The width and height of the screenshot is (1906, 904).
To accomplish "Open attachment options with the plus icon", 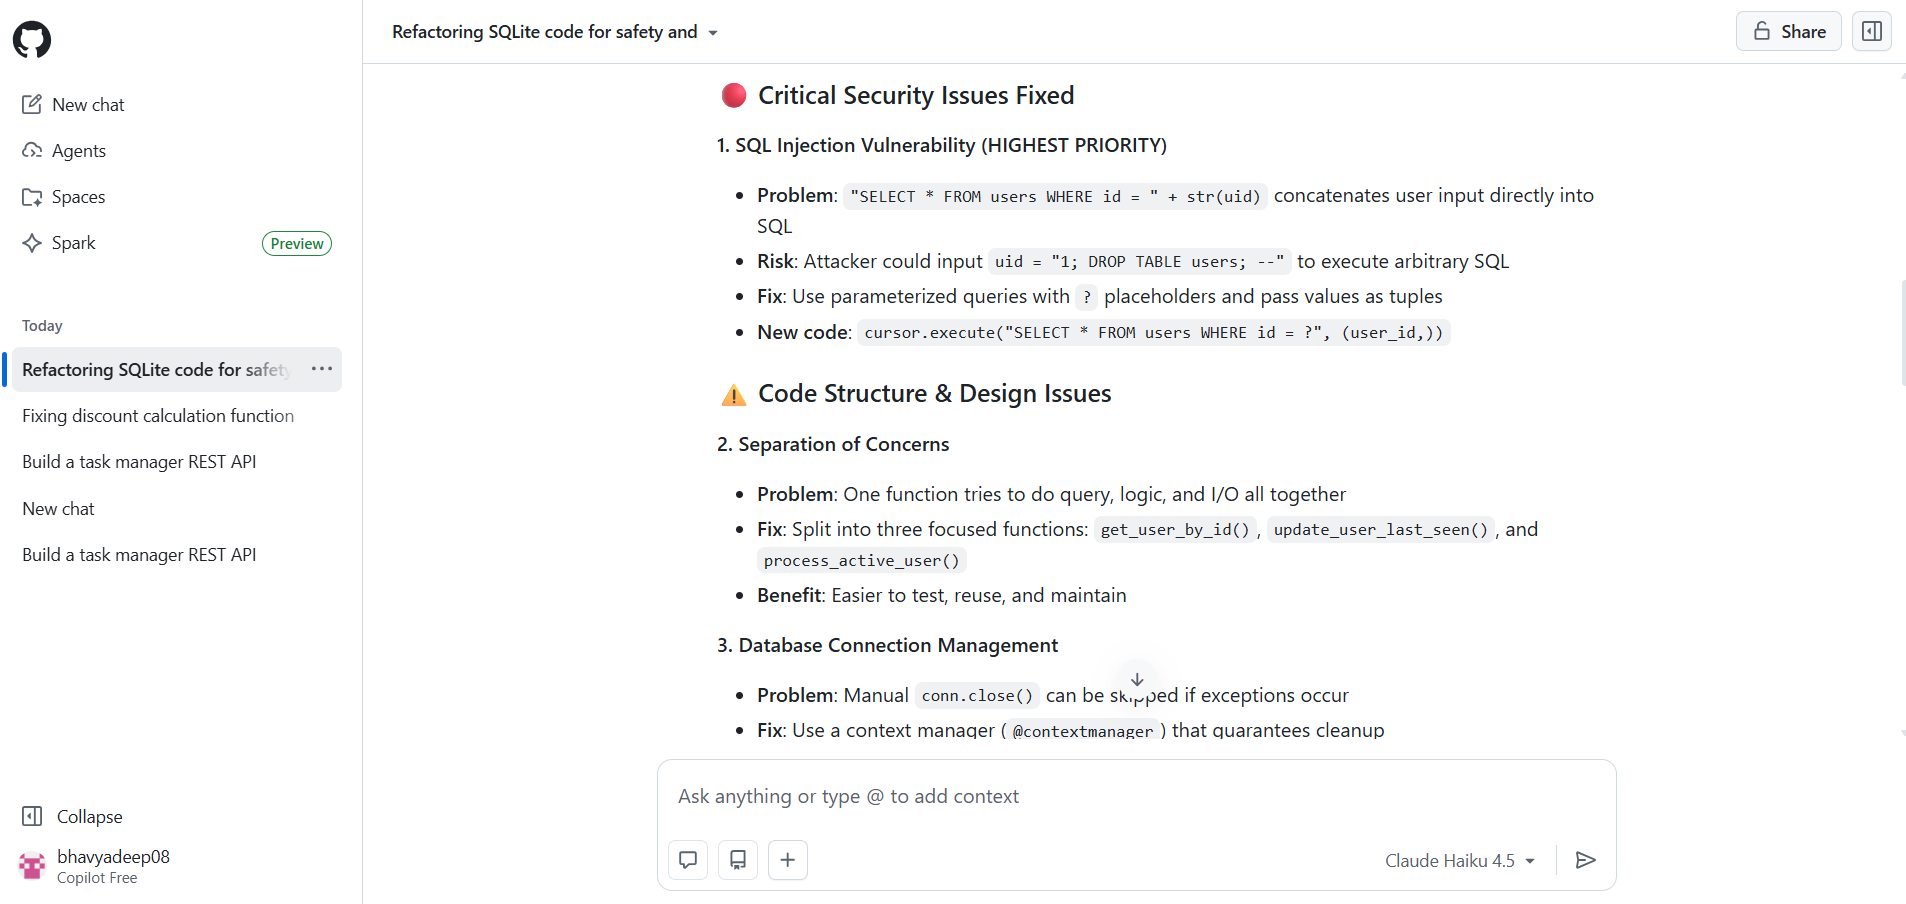I will click(x=788, y=859).
